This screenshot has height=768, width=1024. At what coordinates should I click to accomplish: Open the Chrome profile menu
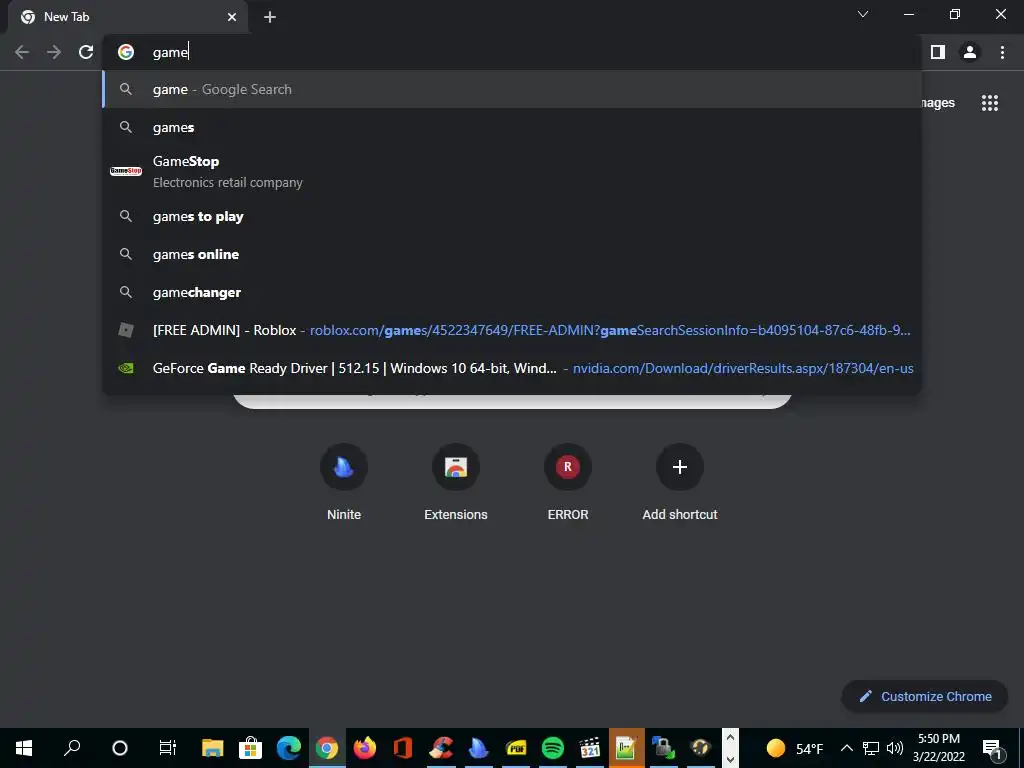point(970,52)
